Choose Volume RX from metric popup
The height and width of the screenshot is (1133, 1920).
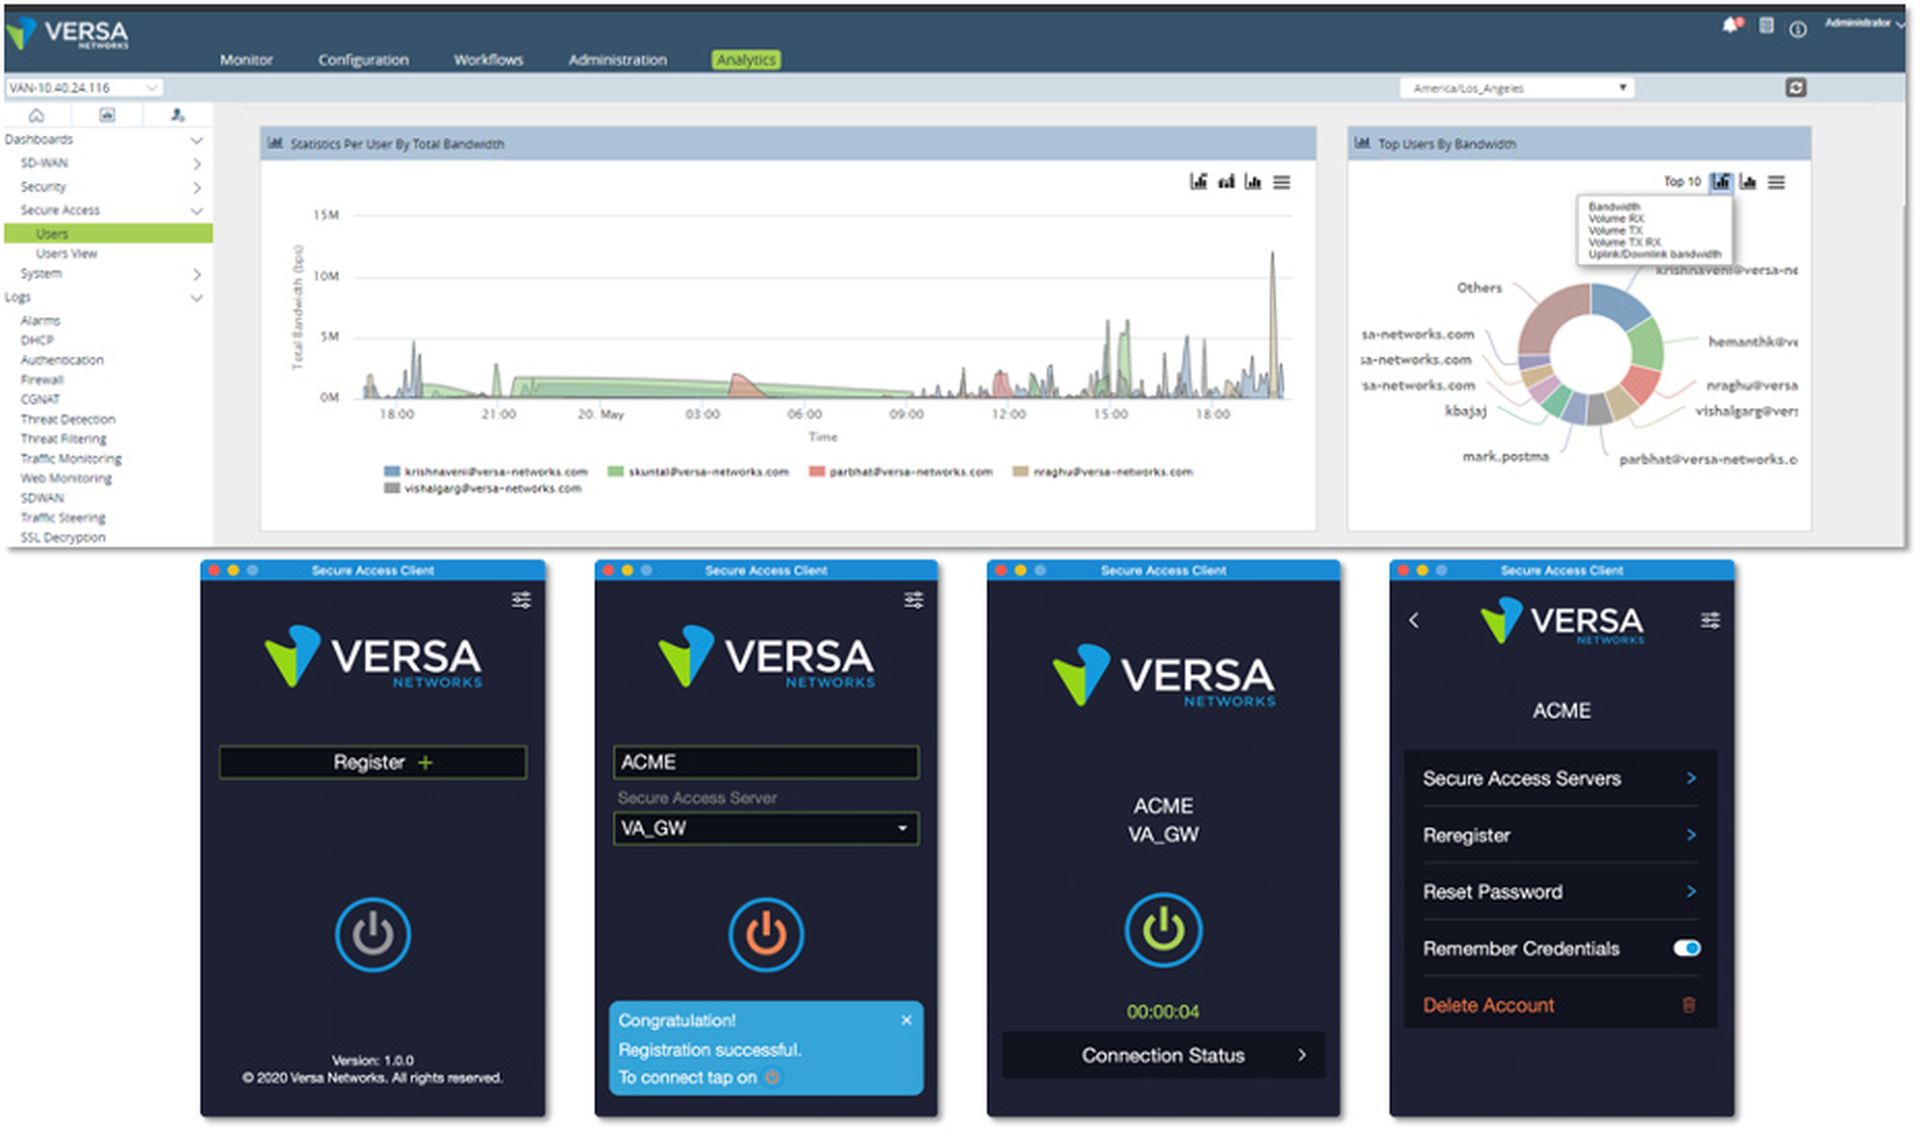click(1615, 218)
